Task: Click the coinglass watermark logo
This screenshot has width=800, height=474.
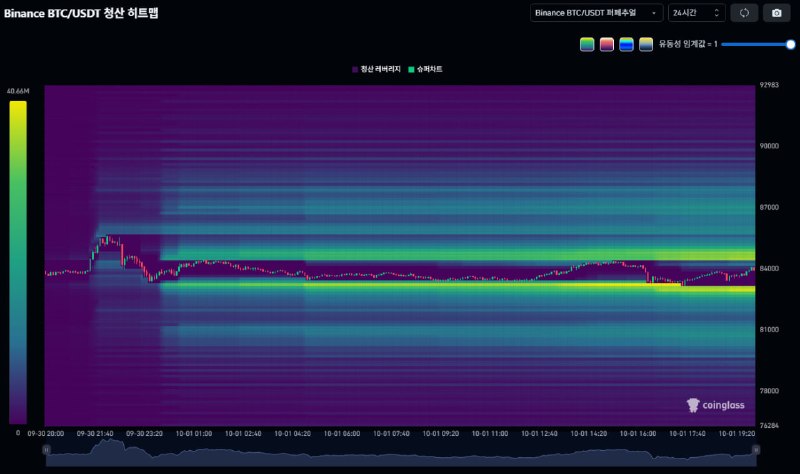Action: pyautogui.click(x=715, y=405)
